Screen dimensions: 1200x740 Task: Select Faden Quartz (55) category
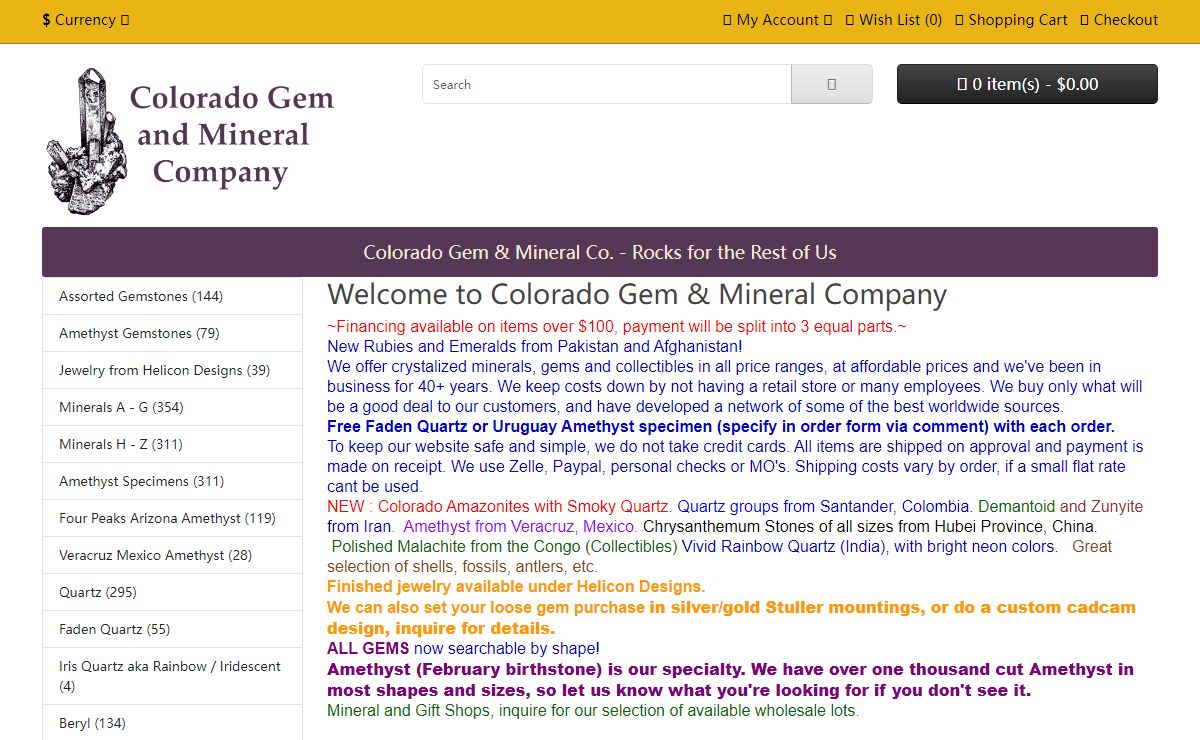coord(115,629)
